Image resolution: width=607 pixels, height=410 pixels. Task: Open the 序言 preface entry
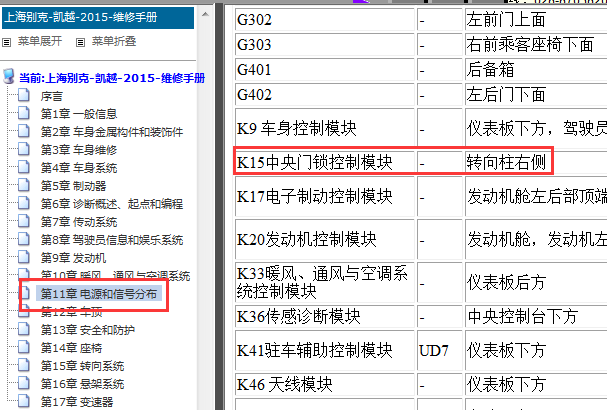pos(51,96)
